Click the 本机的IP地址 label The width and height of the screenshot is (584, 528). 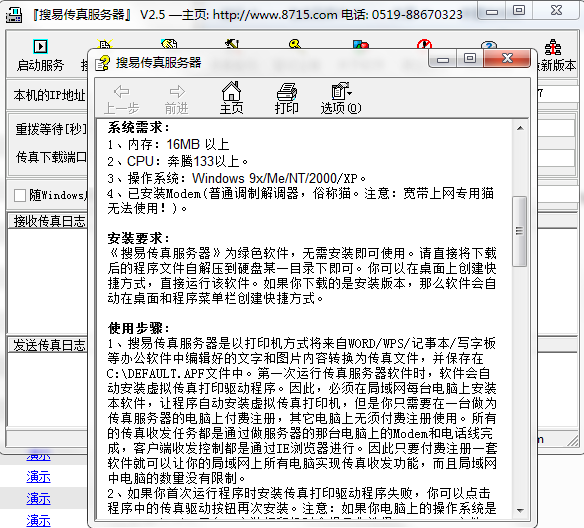[x=50, y=95]
